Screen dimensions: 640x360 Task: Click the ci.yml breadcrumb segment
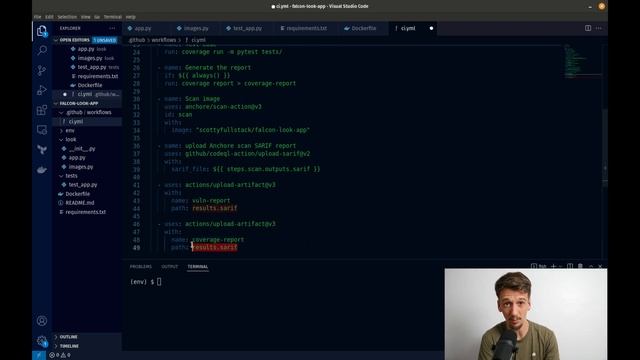[198, 40]
